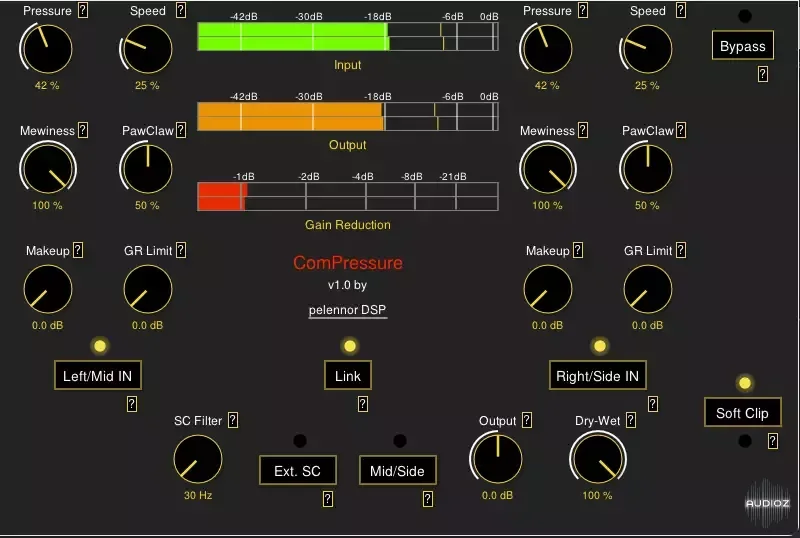Open help icon next to left GR Limit label
Viewport: 800px width, 538px height.
181,250
